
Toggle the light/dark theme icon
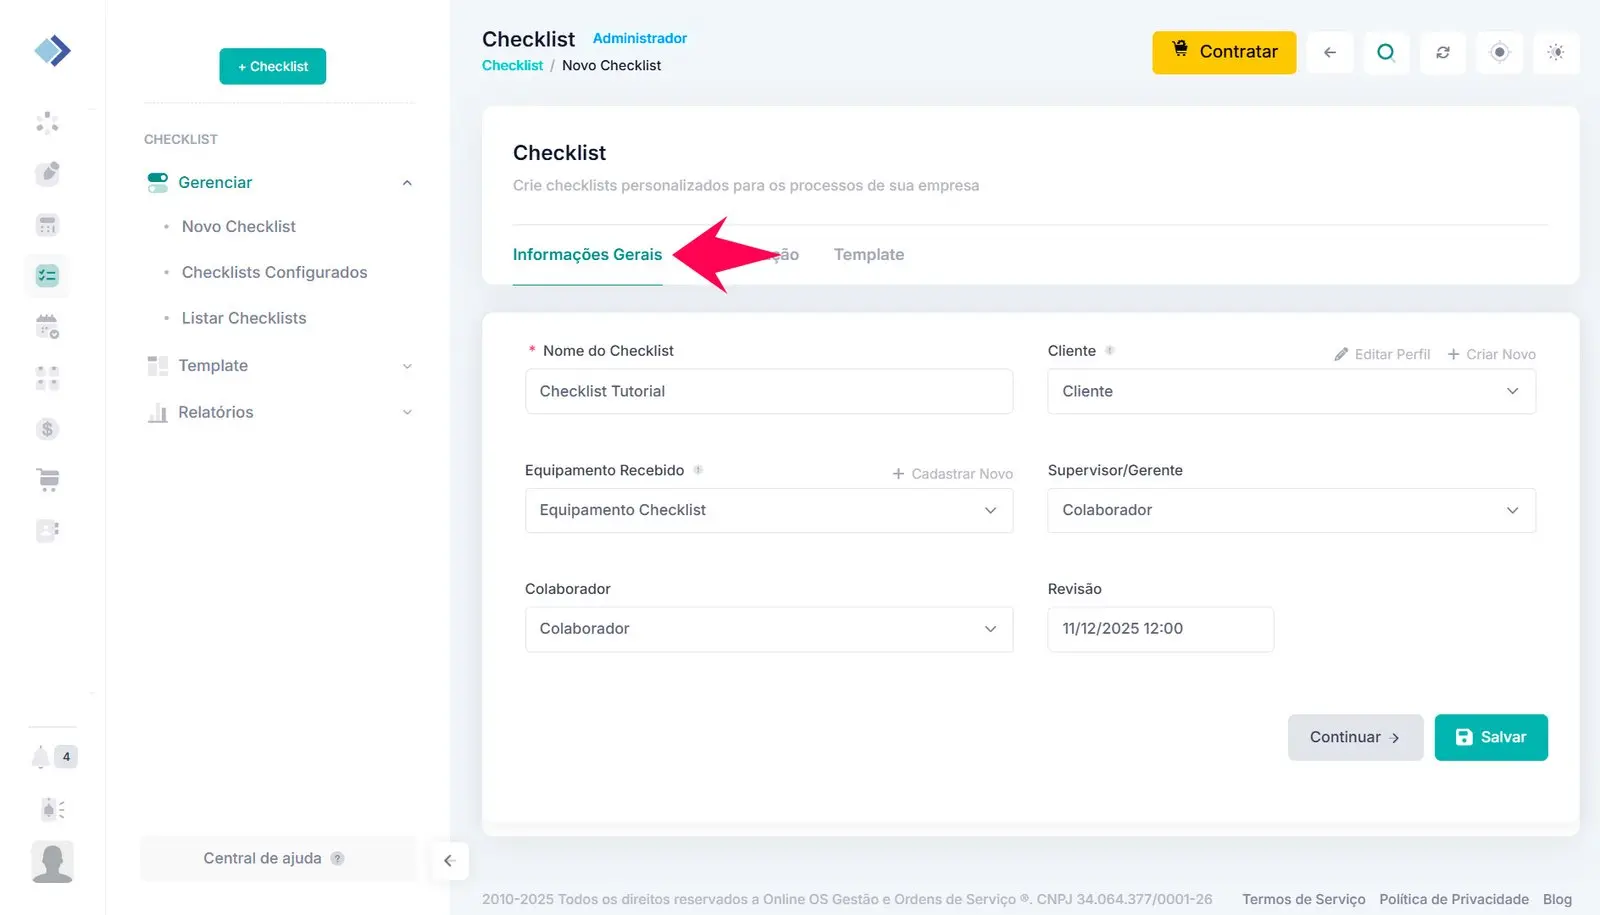tap(1555, 53)
